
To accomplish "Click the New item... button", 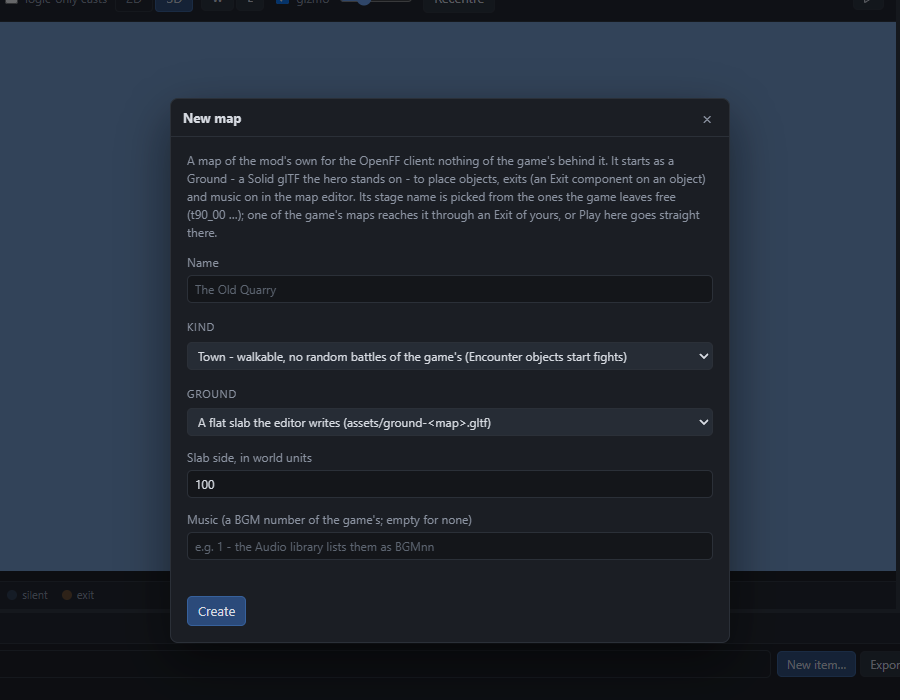I will click(816, 664).
